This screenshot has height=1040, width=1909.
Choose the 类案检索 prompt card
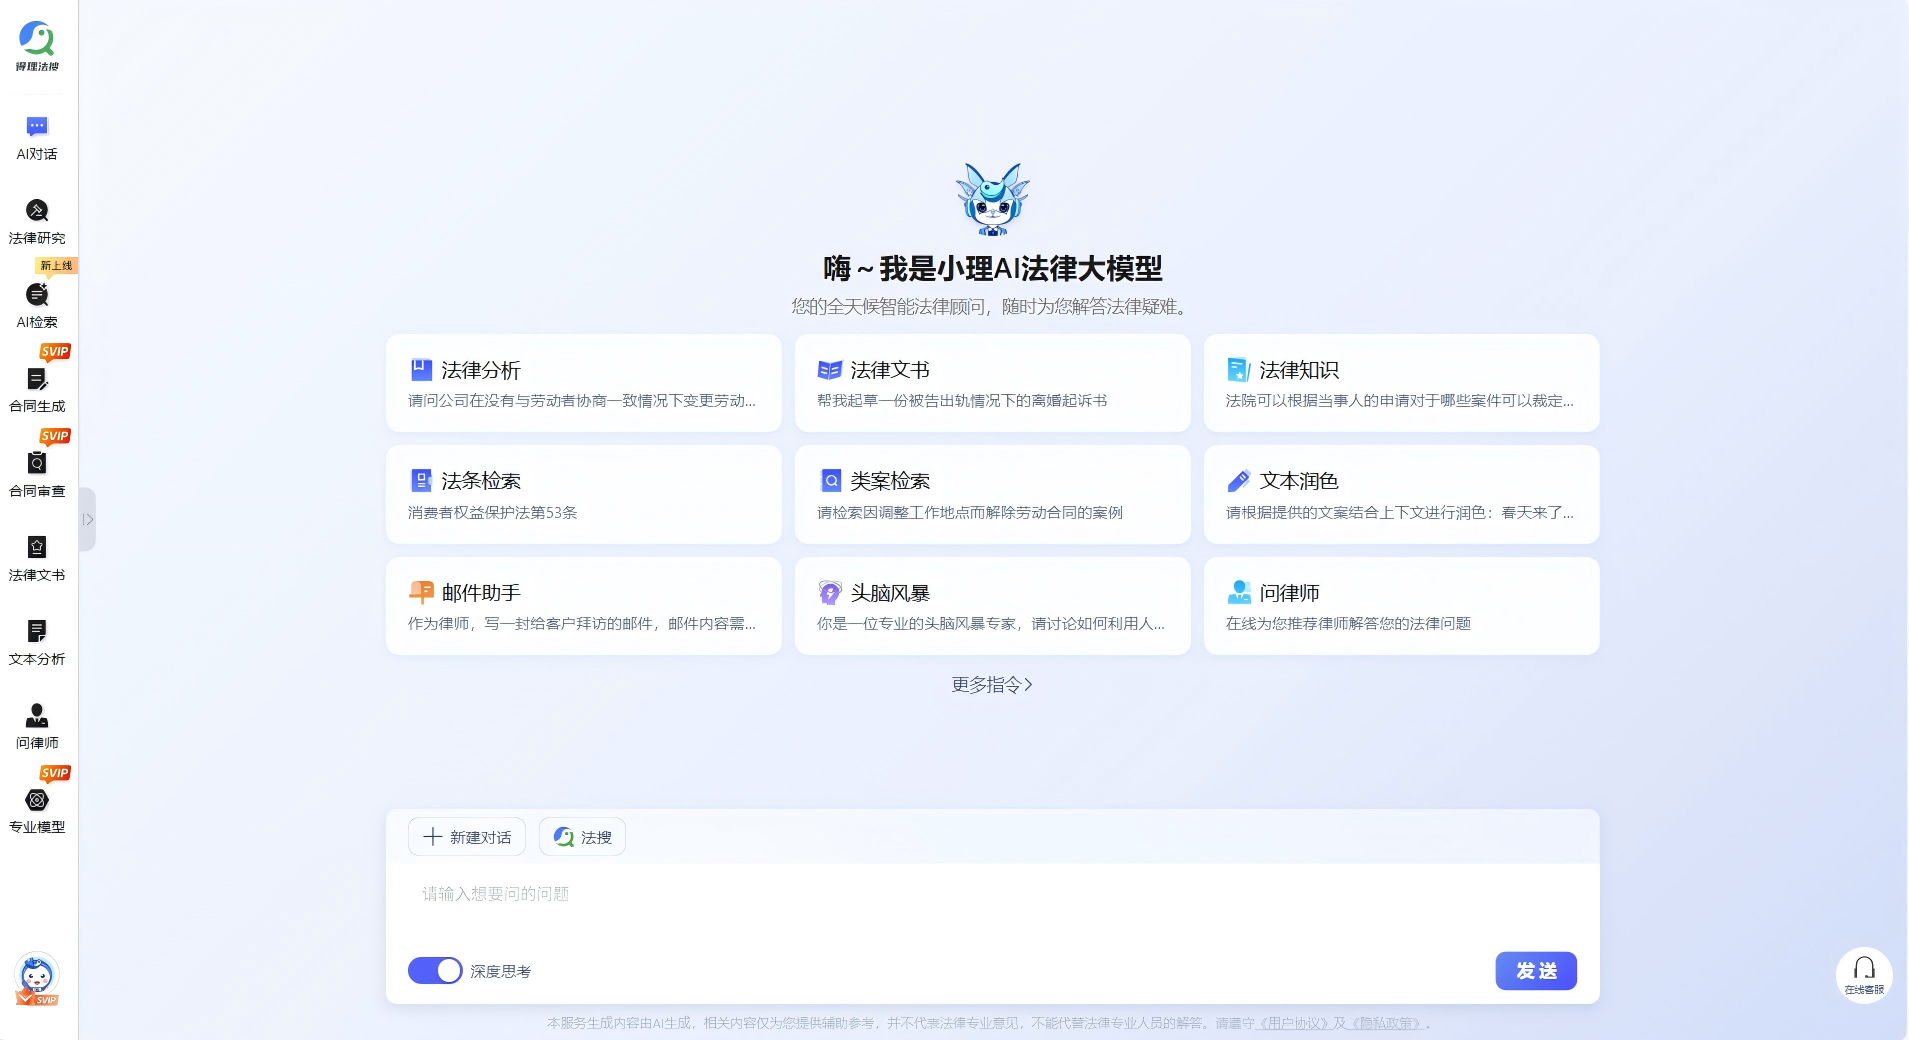[x=992, y=495]
